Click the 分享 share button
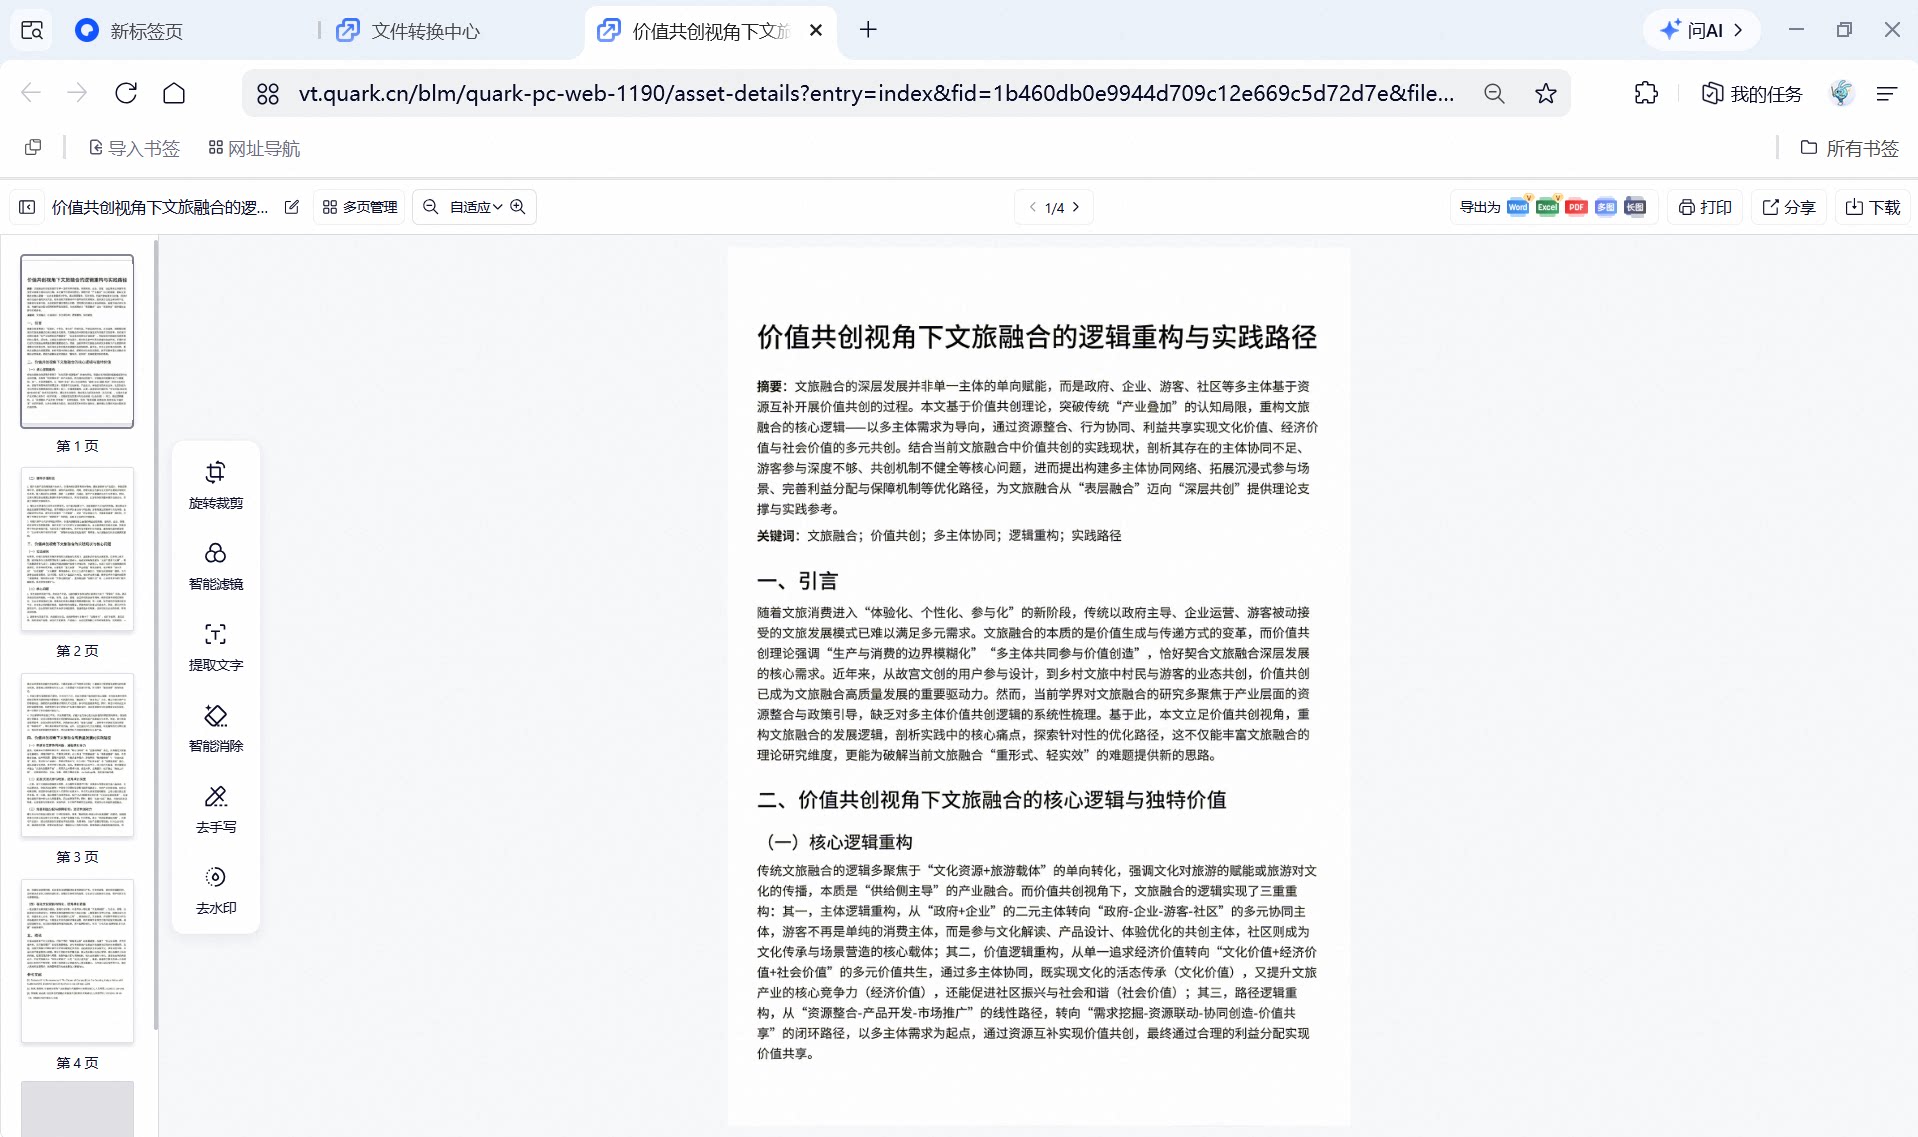The height and width of the screenshot is (1137, 1918). pyautogui.click(x=1789, y=207)
